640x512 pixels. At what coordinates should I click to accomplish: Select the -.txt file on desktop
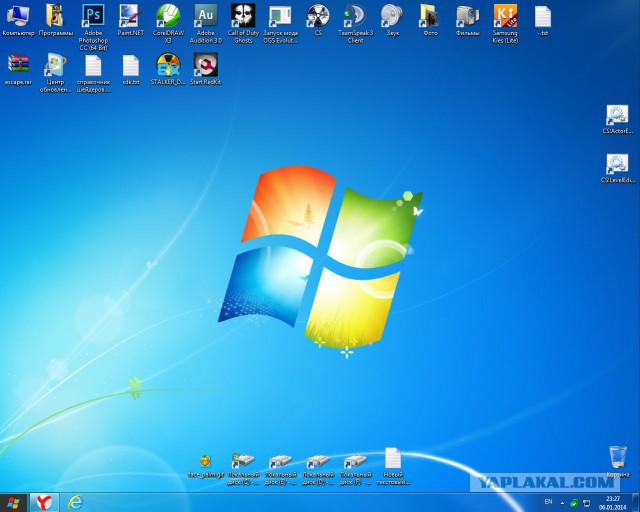click(x=543, y=20)
